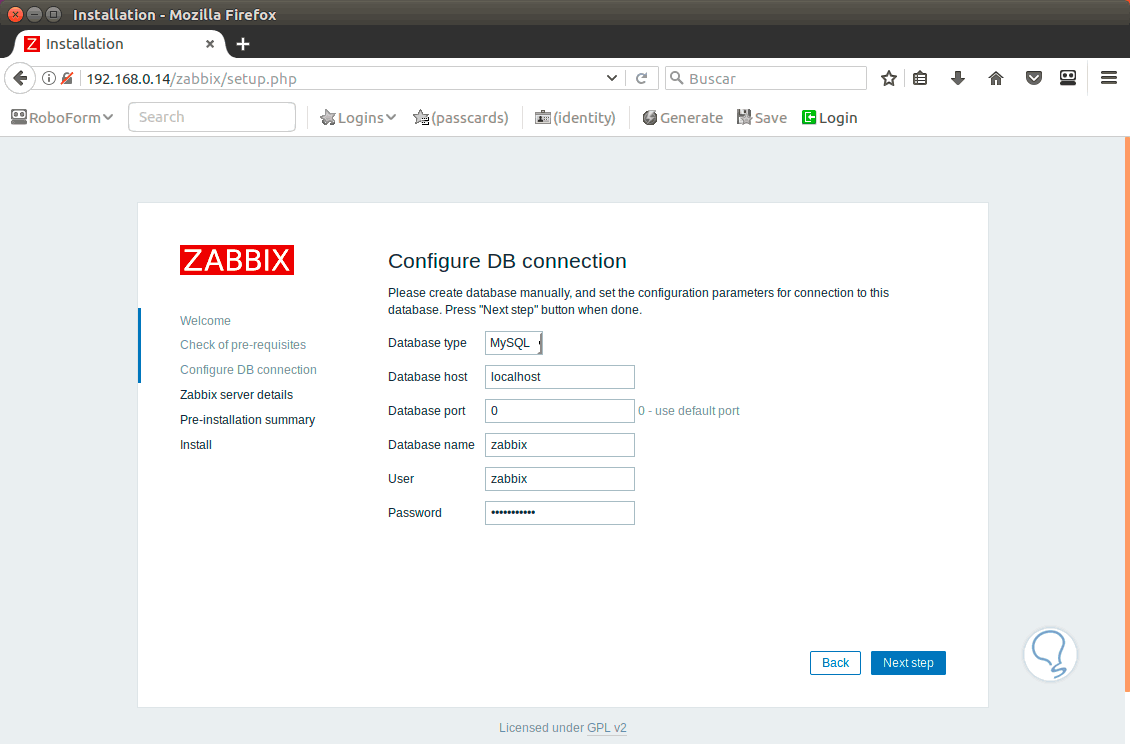Click RoboForm toolbar icon right of Pocket

(1068, 78)
